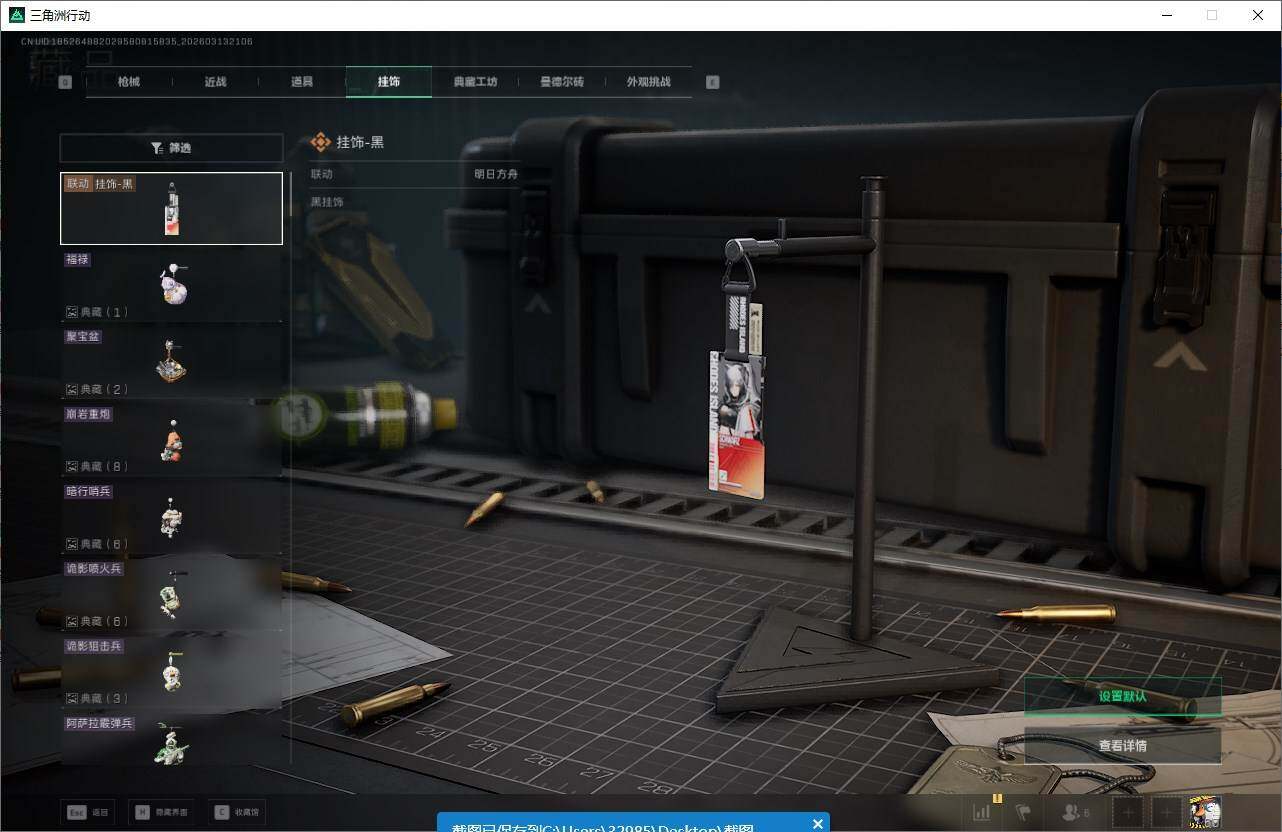The height and width of the screenshot is (832, 1282).
Task: Click the orange rarity icon beside 挂饰-黑 title
Action: point(320,142)
